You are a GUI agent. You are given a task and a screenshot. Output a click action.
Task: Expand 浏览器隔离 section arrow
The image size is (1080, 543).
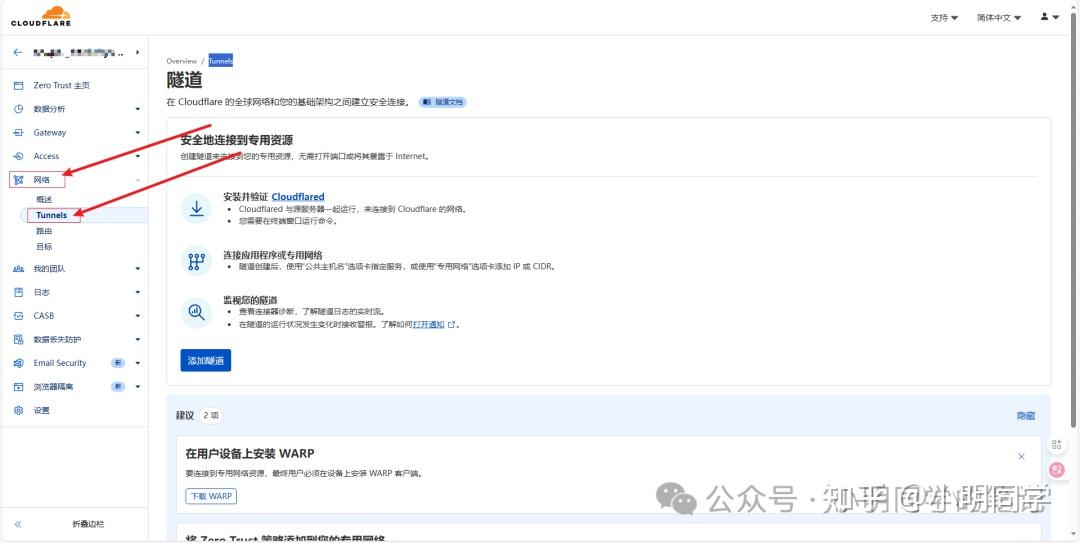138,387
